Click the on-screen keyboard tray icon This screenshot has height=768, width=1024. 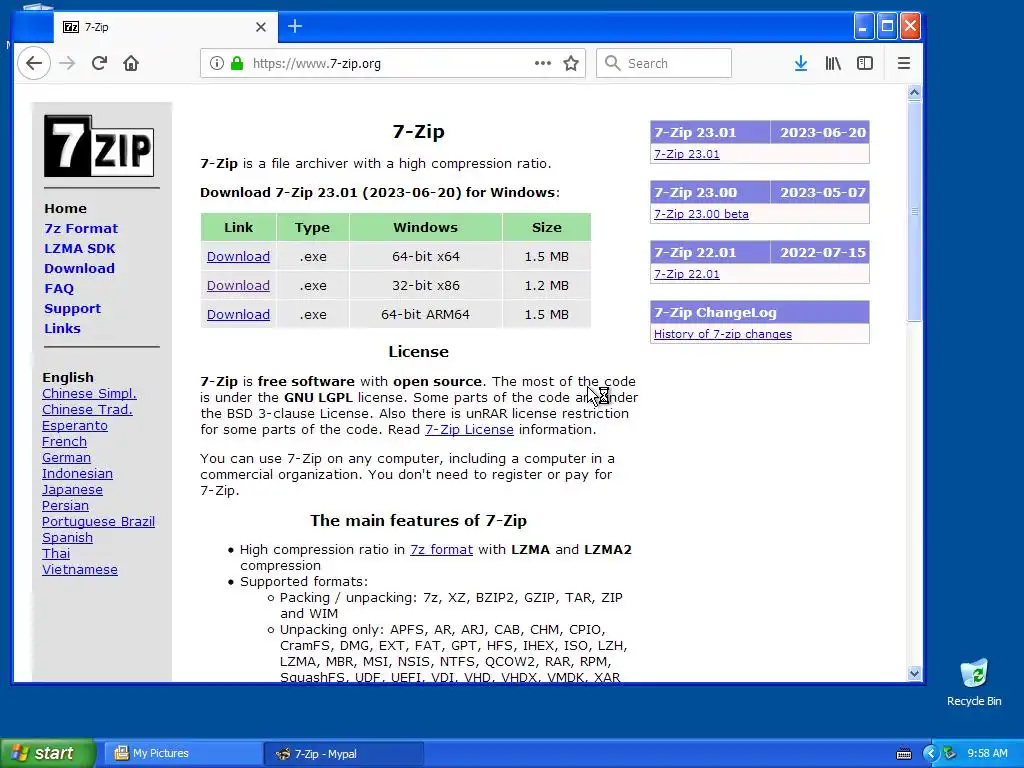point(904,754)
